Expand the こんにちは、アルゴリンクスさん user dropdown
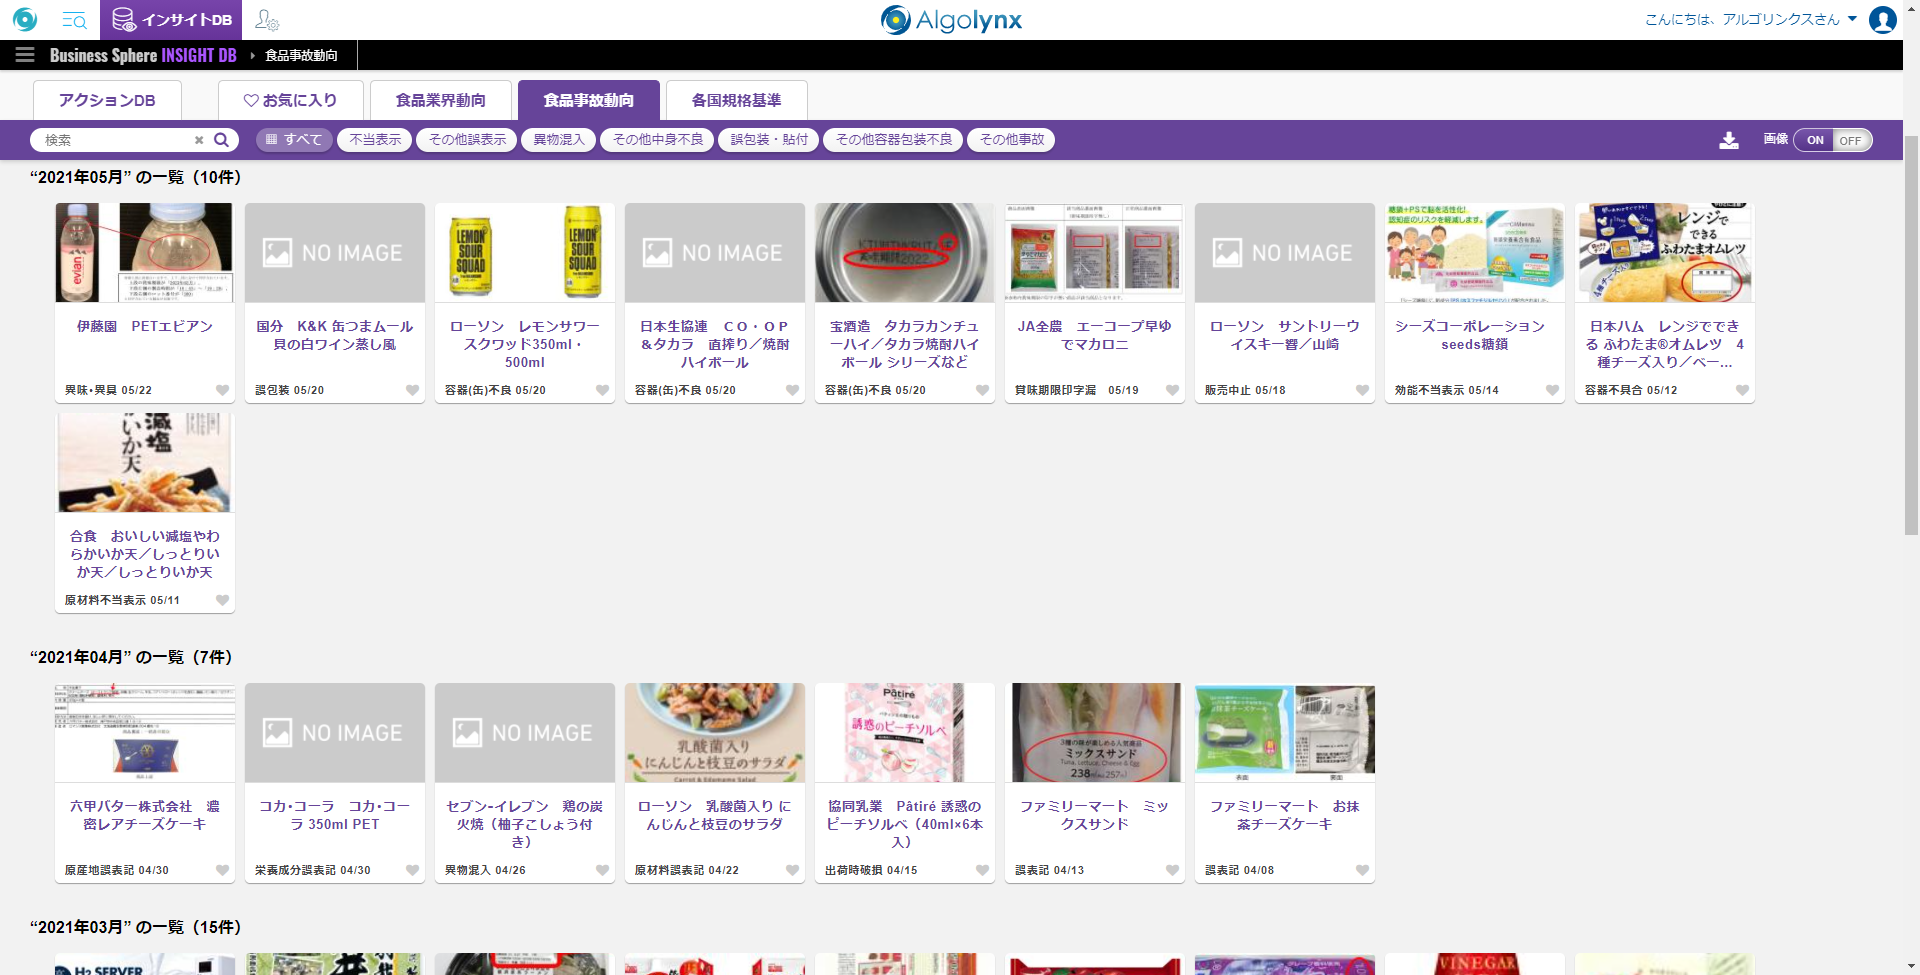Image resolution: width=1920 pixels, height=975 pixels. tap(1852, 19)
